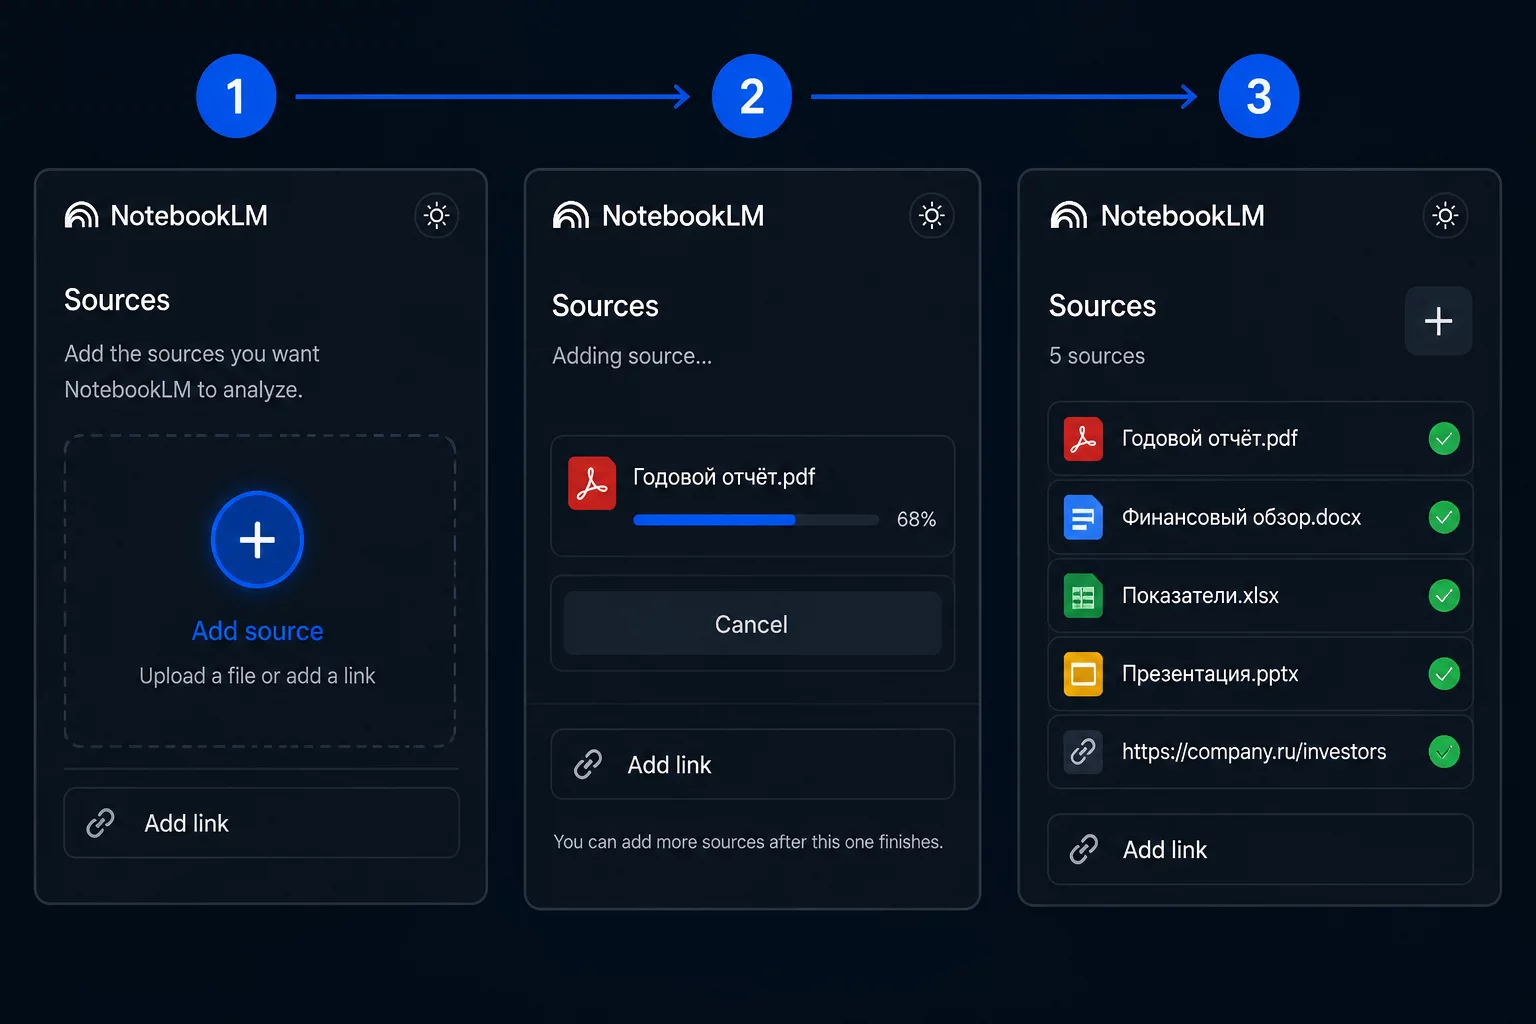Open the "Показатели.xlsx" source

pos(1260,596)
